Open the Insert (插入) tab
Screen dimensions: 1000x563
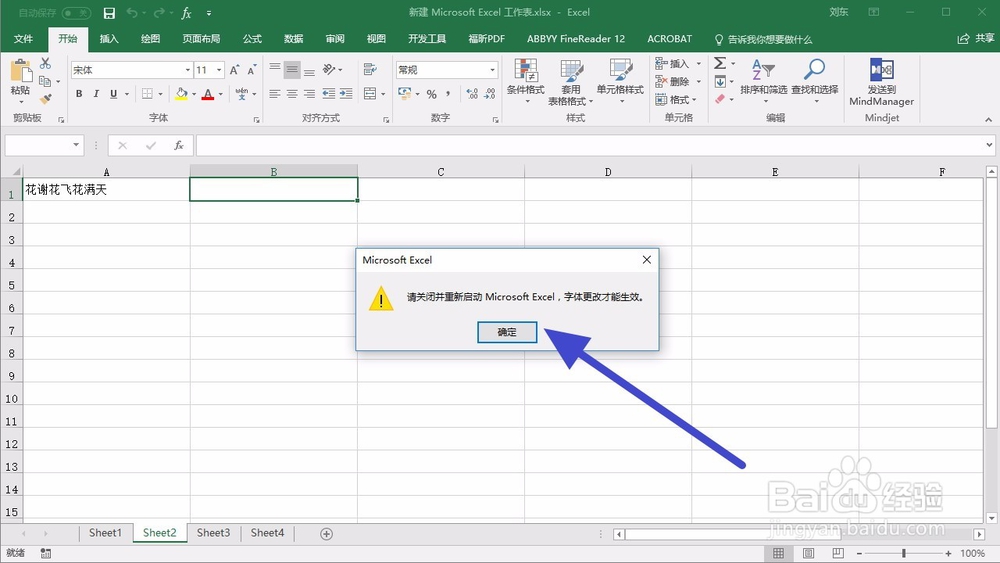coord(109,39)
